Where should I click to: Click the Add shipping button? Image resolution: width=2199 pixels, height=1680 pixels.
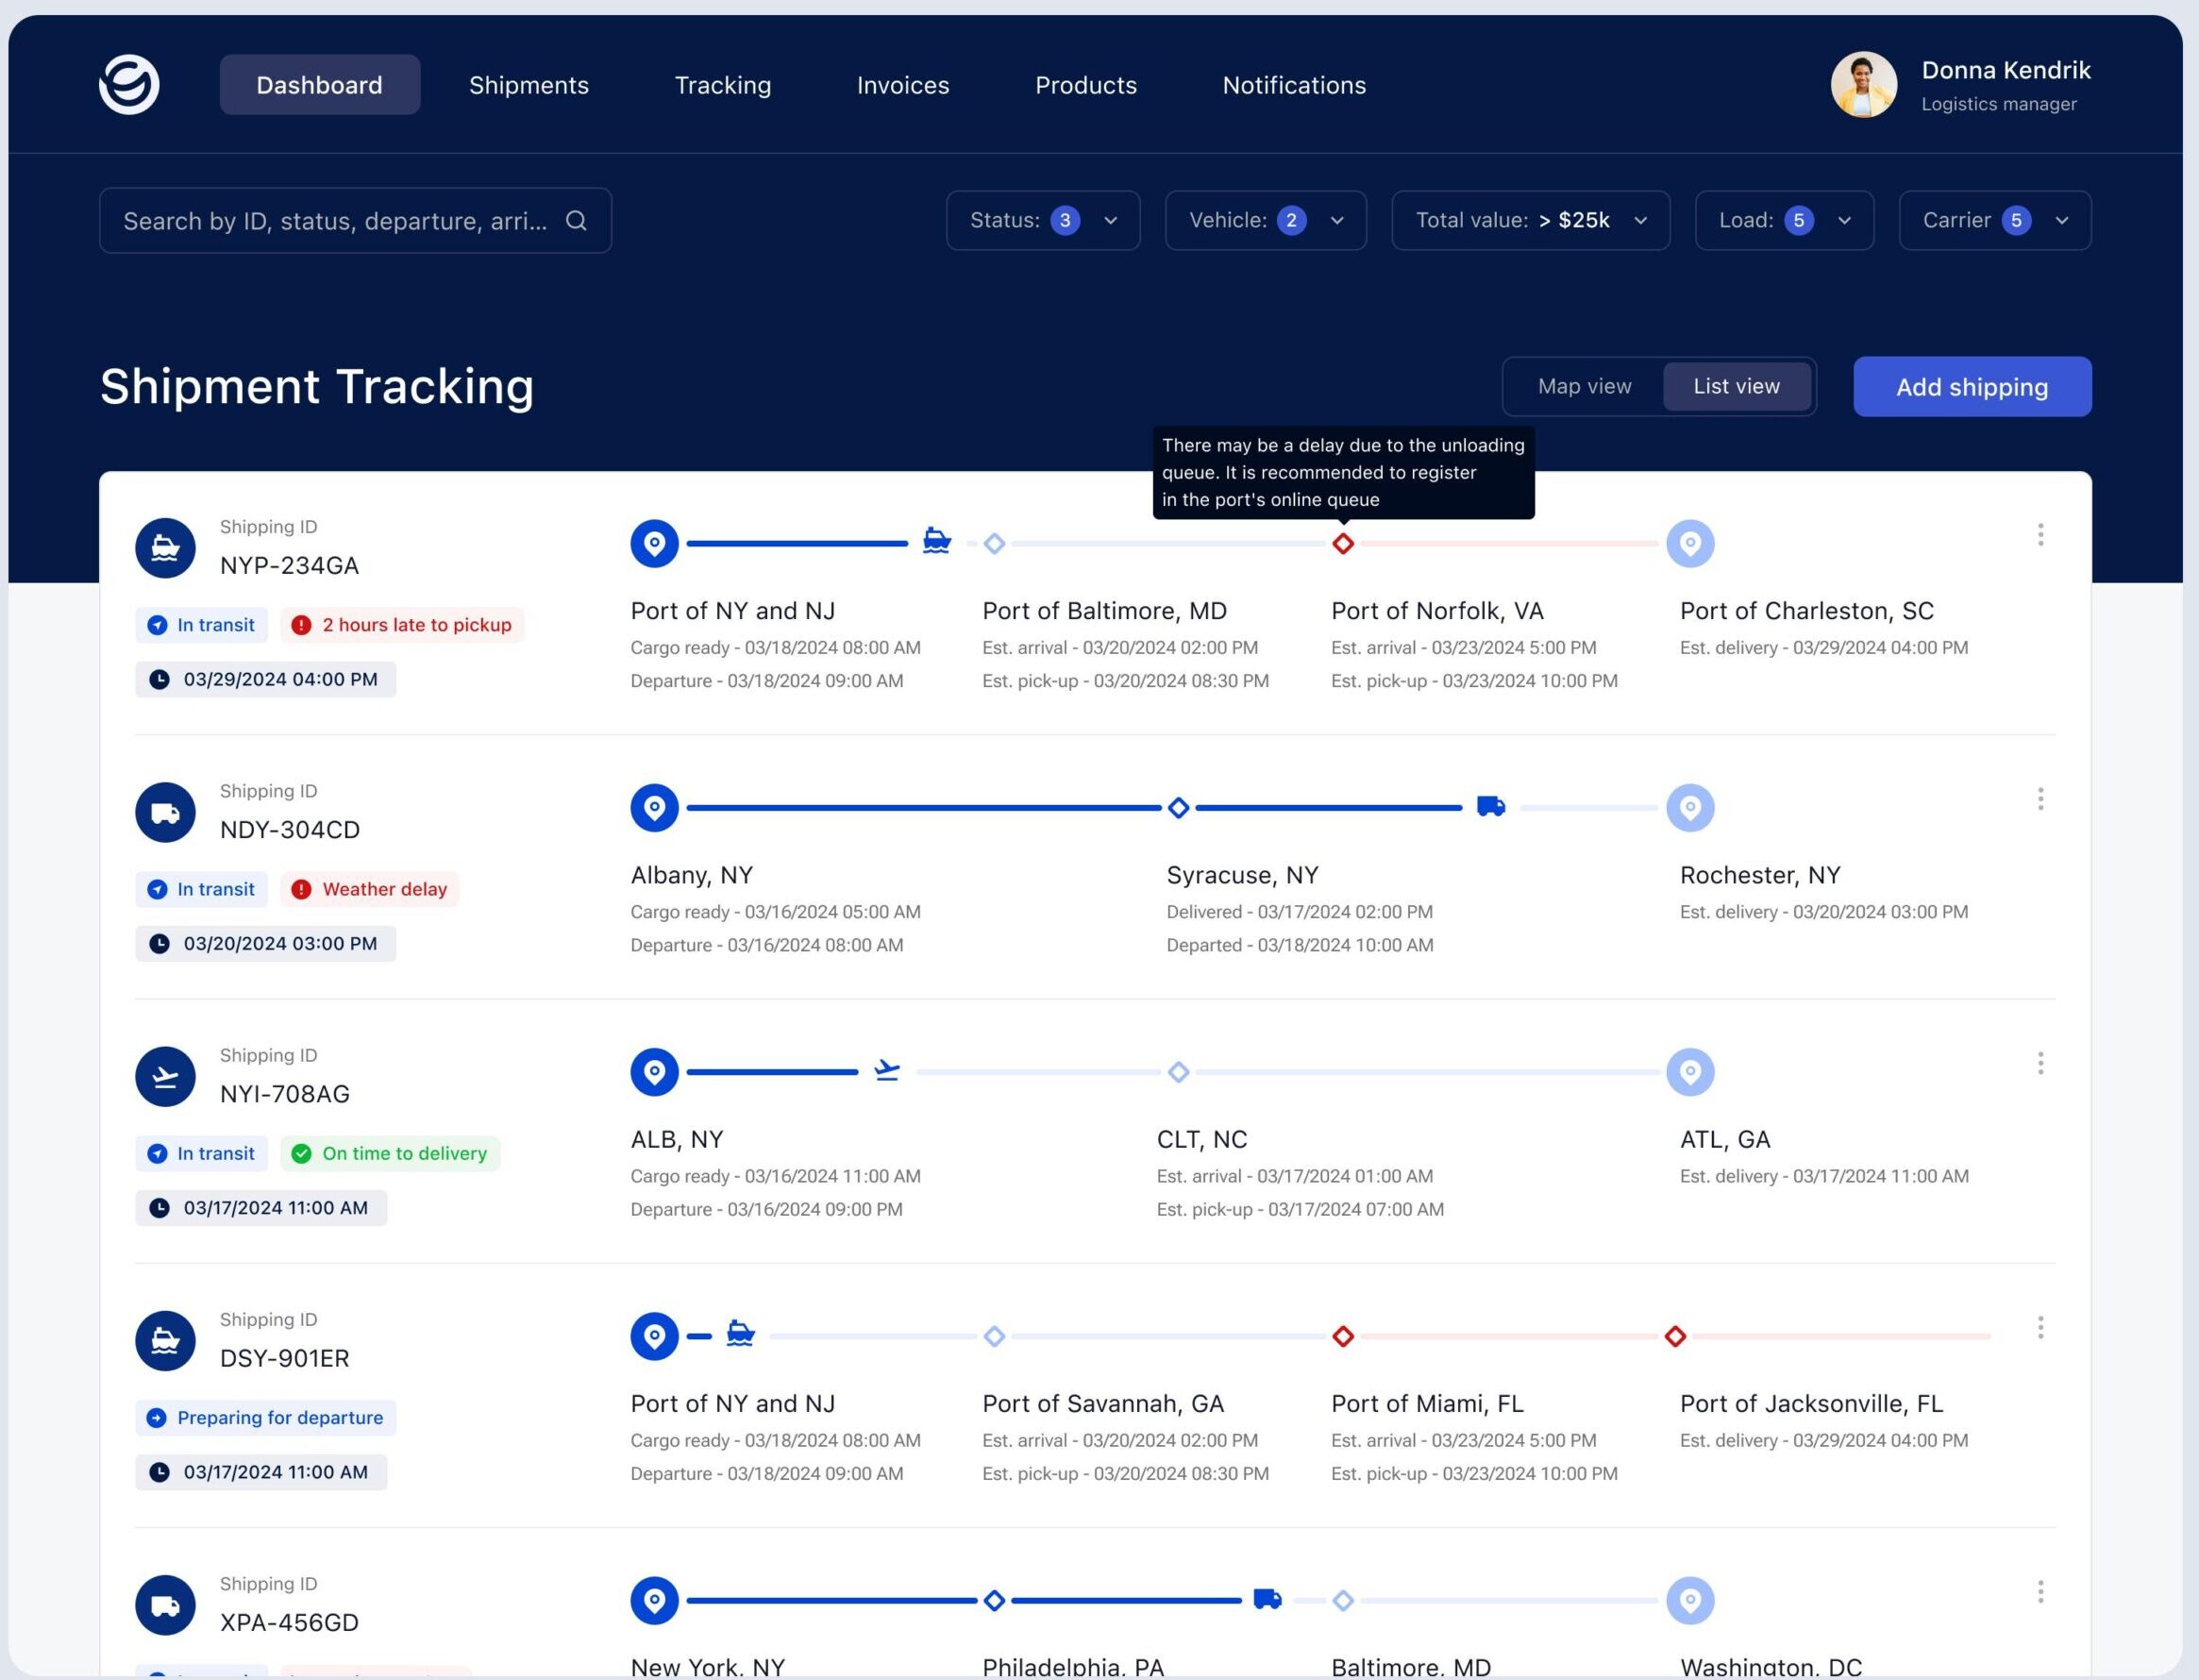coord(1971,387)
